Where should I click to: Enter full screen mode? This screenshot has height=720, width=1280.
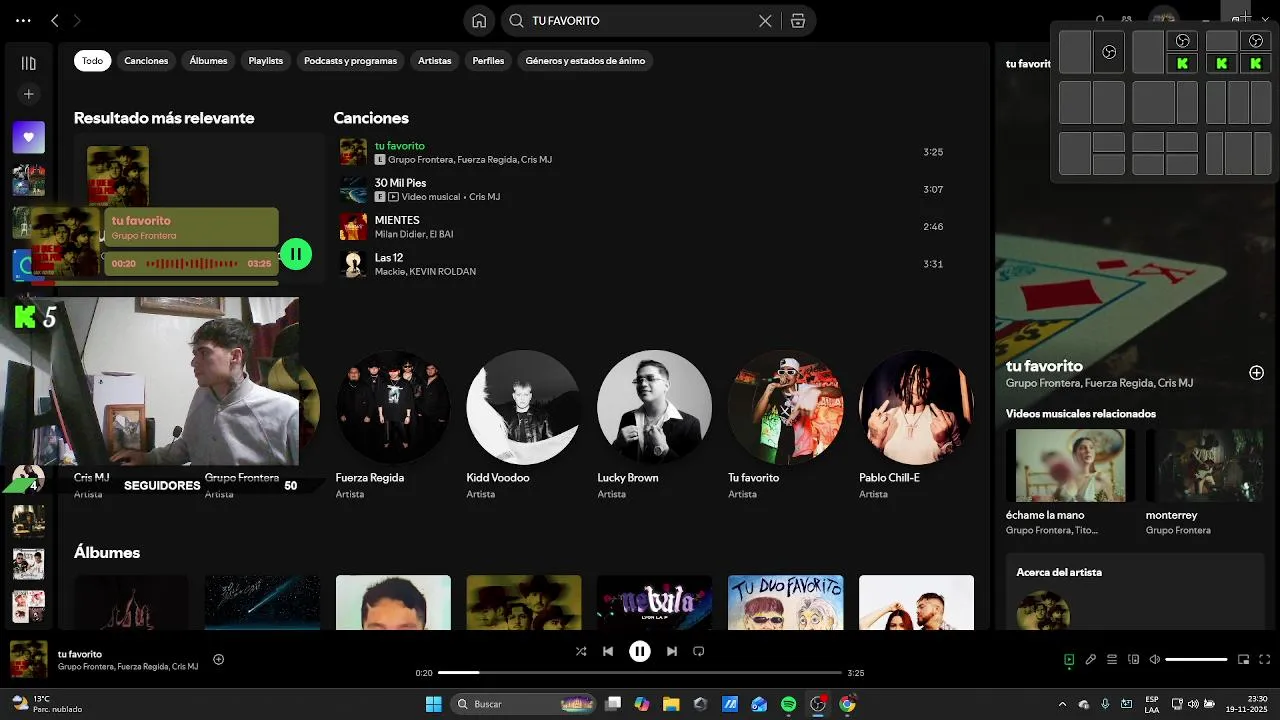(1265, 660)
